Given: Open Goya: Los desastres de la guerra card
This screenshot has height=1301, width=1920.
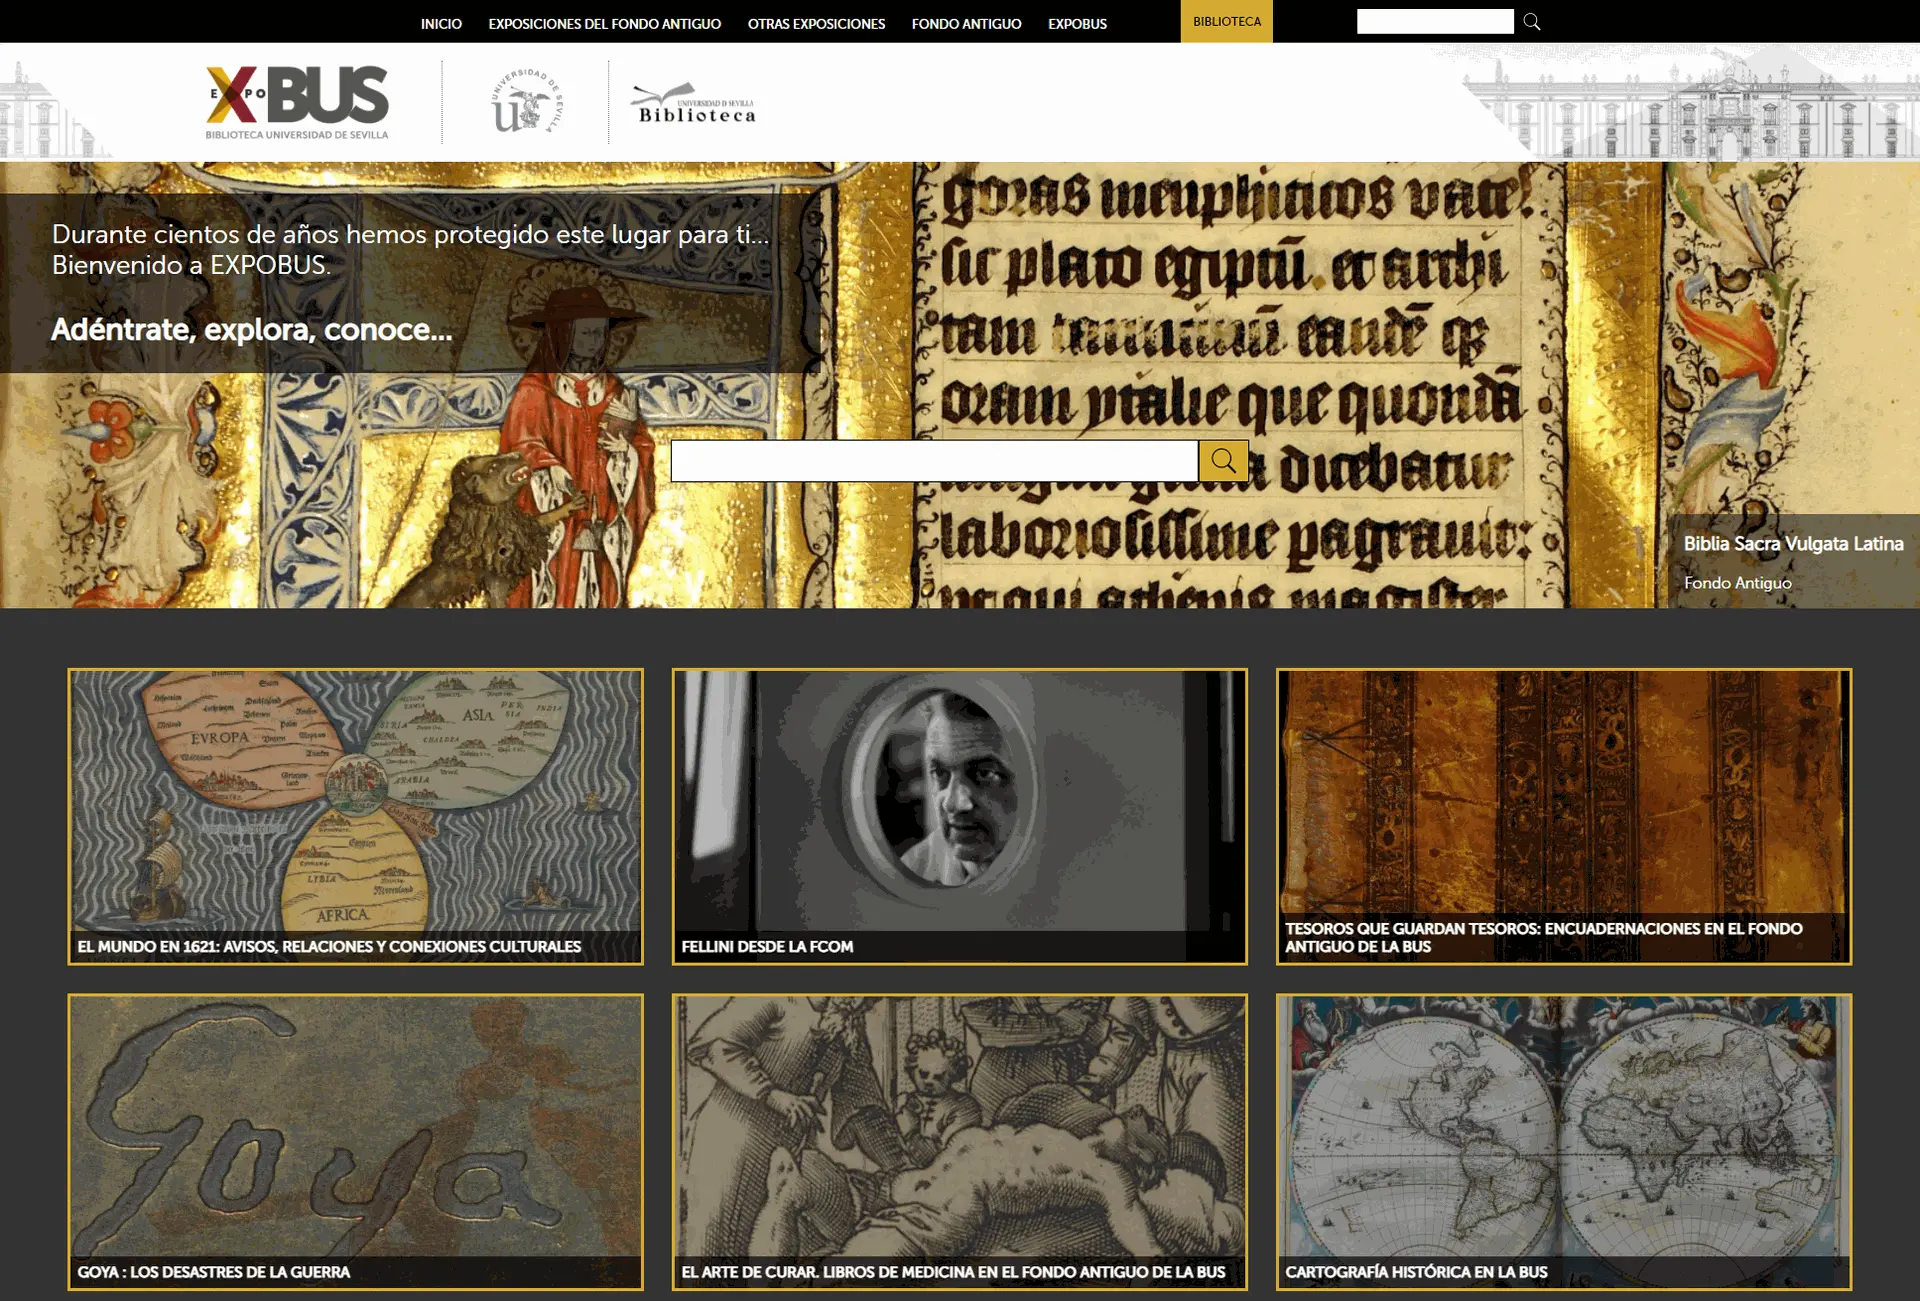Looking at the screenshot, I should [355, 1141].
